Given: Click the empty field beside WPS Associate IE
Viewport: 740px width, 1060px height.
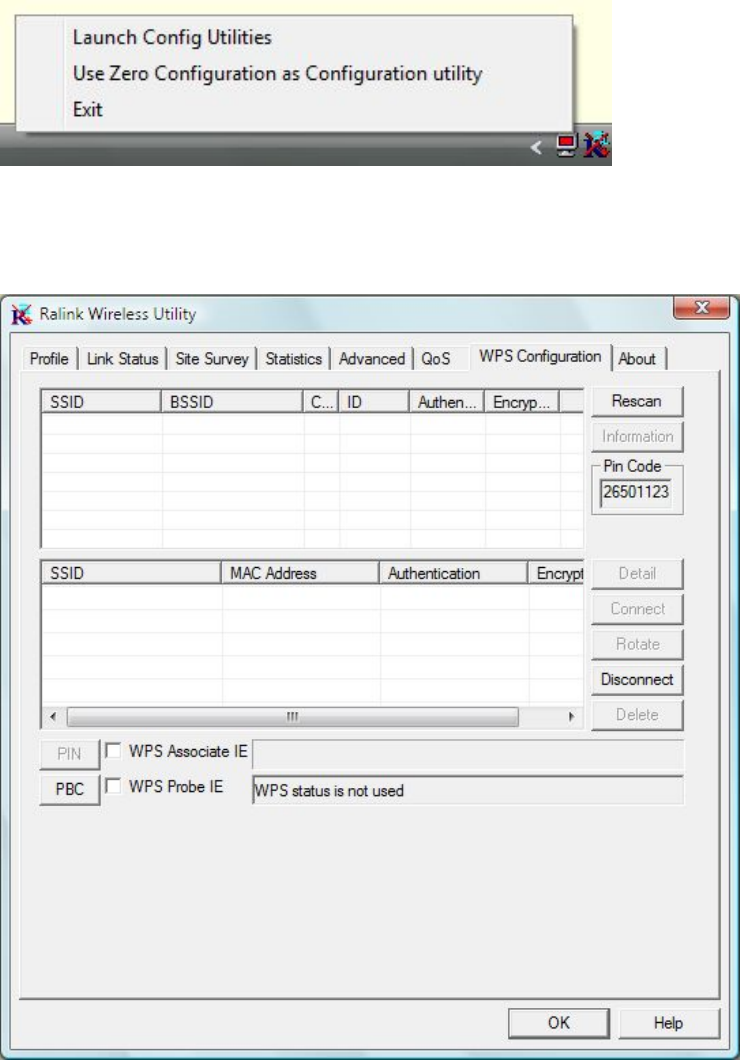Looking at the screenshot, I should [x=468, y=754].
